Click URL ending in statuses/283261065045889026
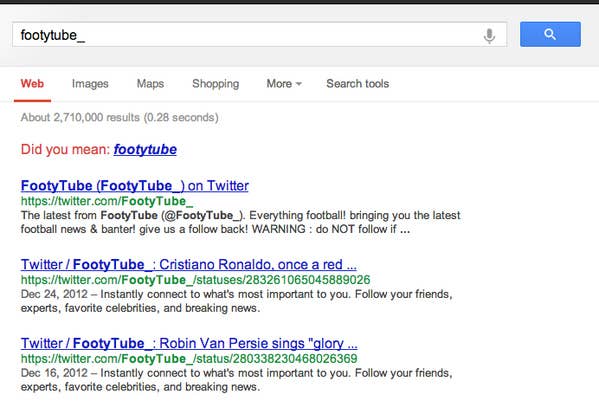Image resolution: width=599 pixels, height=401 pixels. point(196,280)
